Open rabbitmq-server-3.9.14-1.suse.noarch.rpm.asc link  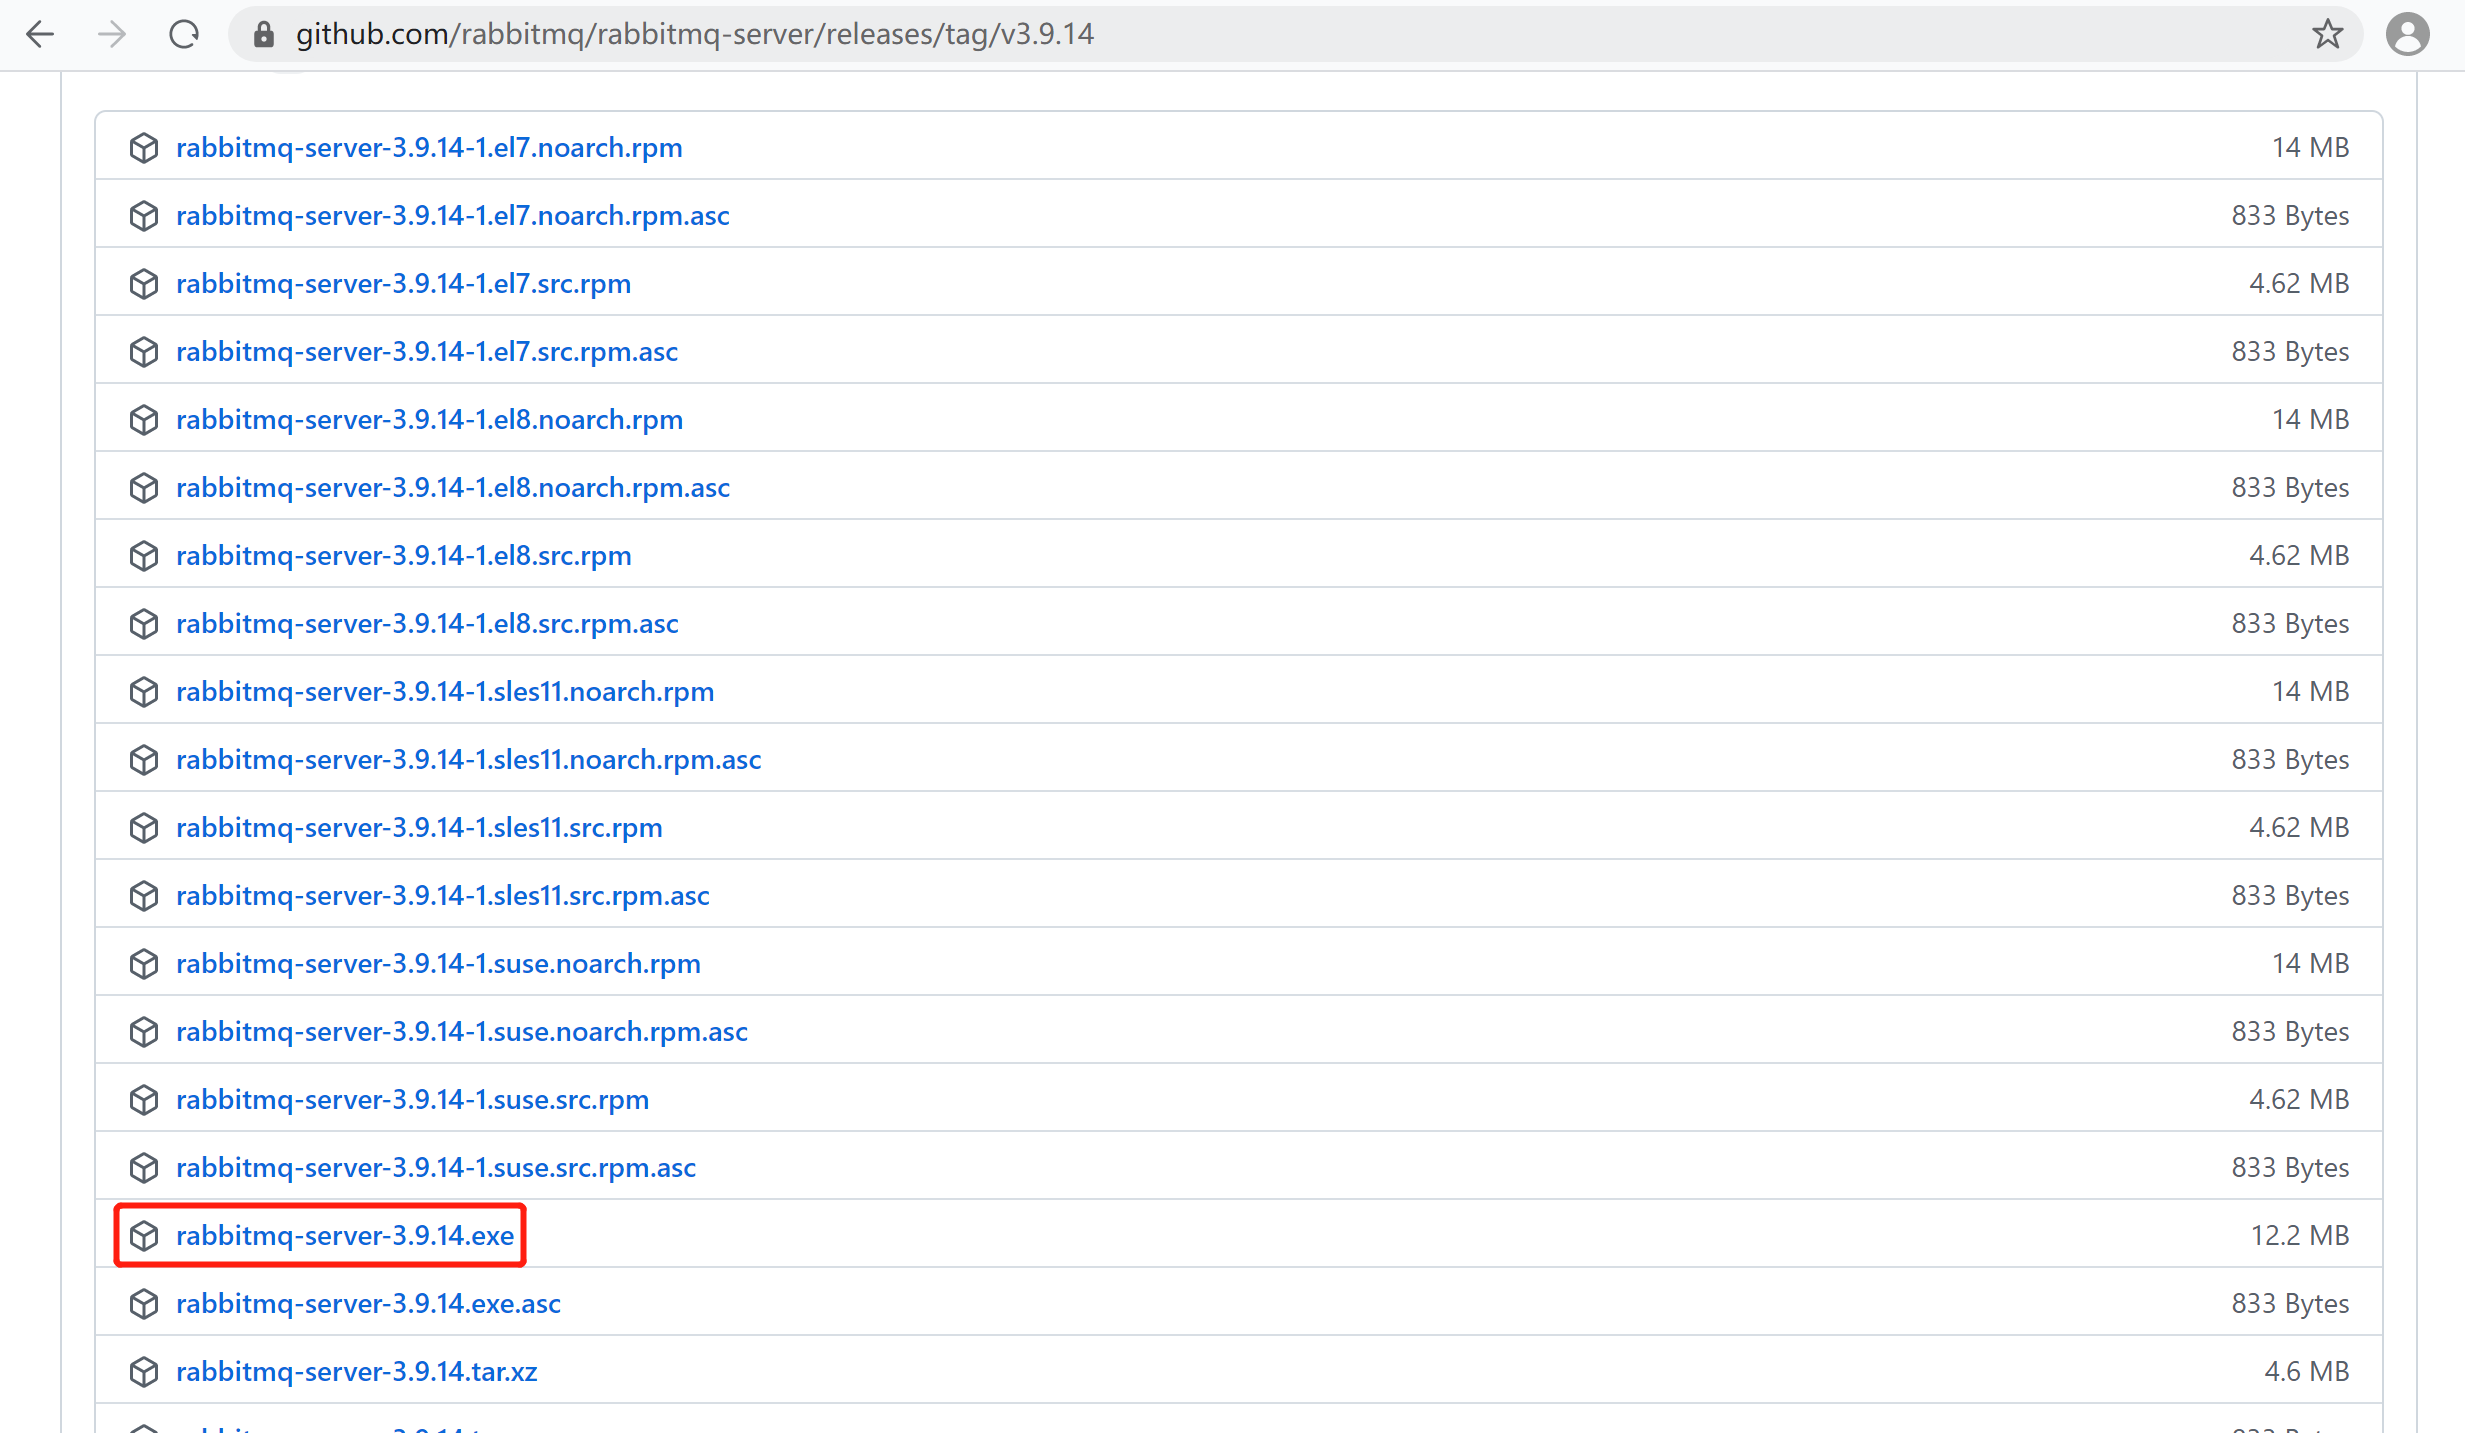point(462,1032)
